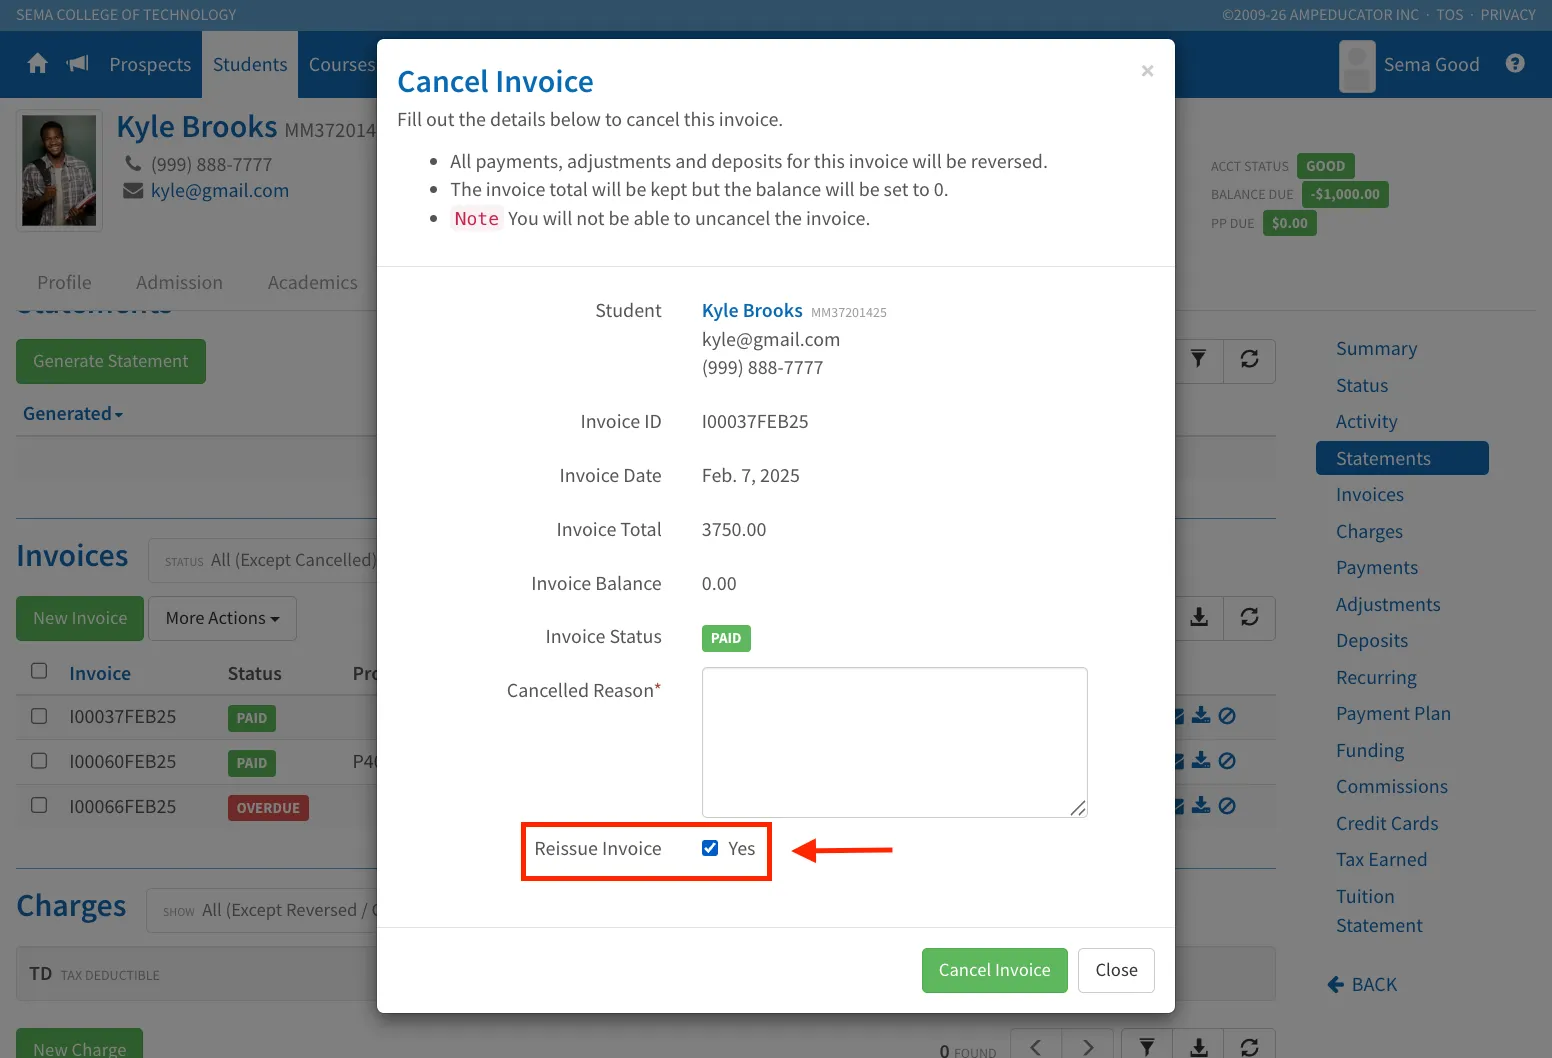Screen dimensions: 1552x1058
Task: Download invoice I00037FEB25
Action: (1201, 716)
